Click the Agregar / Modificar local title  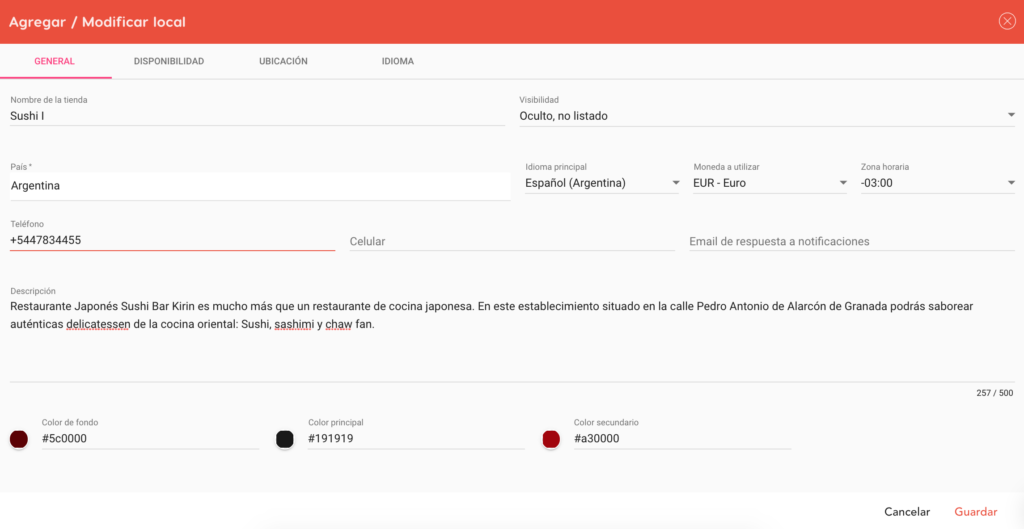[x=97, y=22]
